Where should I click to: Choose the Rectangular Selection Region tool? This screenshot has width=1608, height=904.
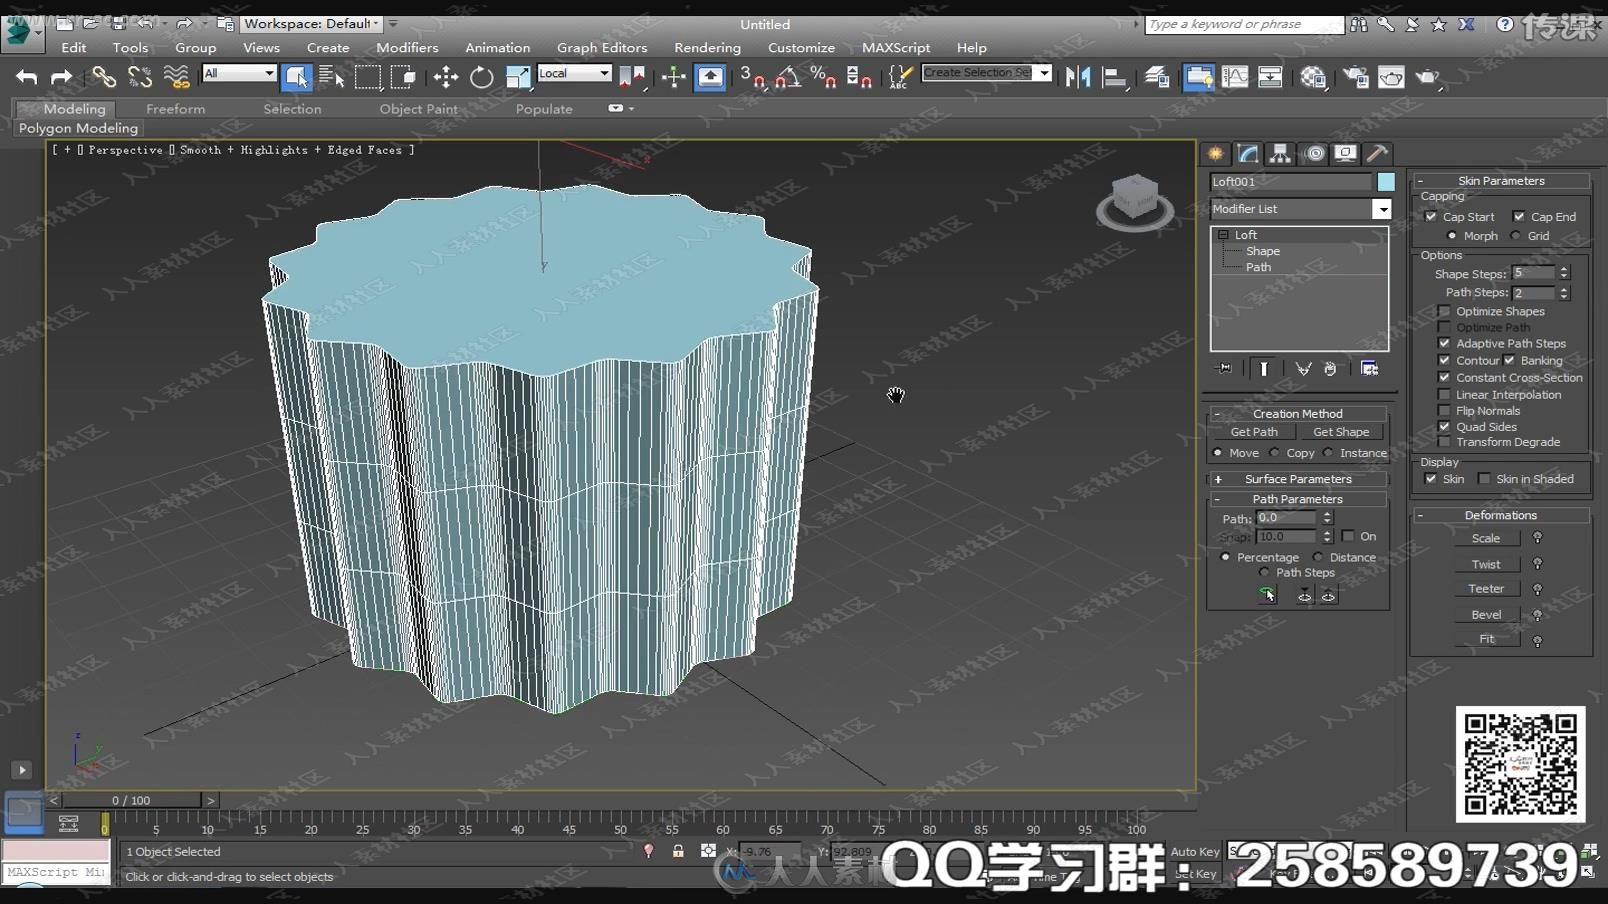point(368,77)
